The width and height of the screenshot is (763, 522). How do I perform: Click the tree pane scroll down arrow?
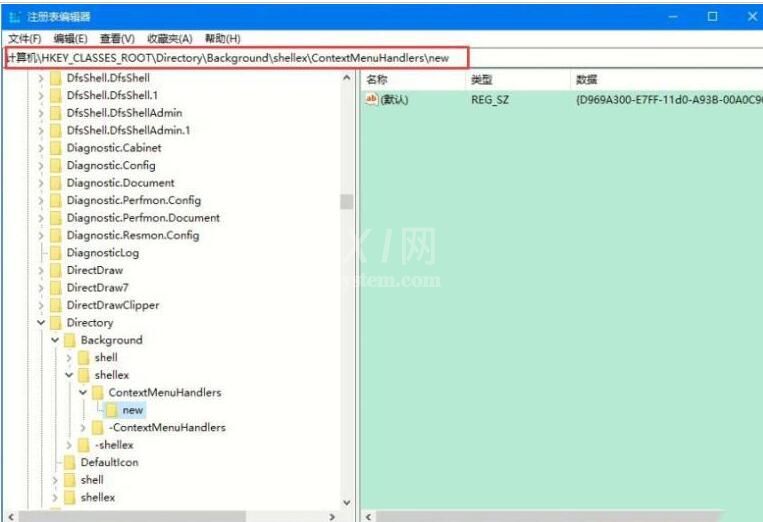pyautogui.click(x=346, y=503)
